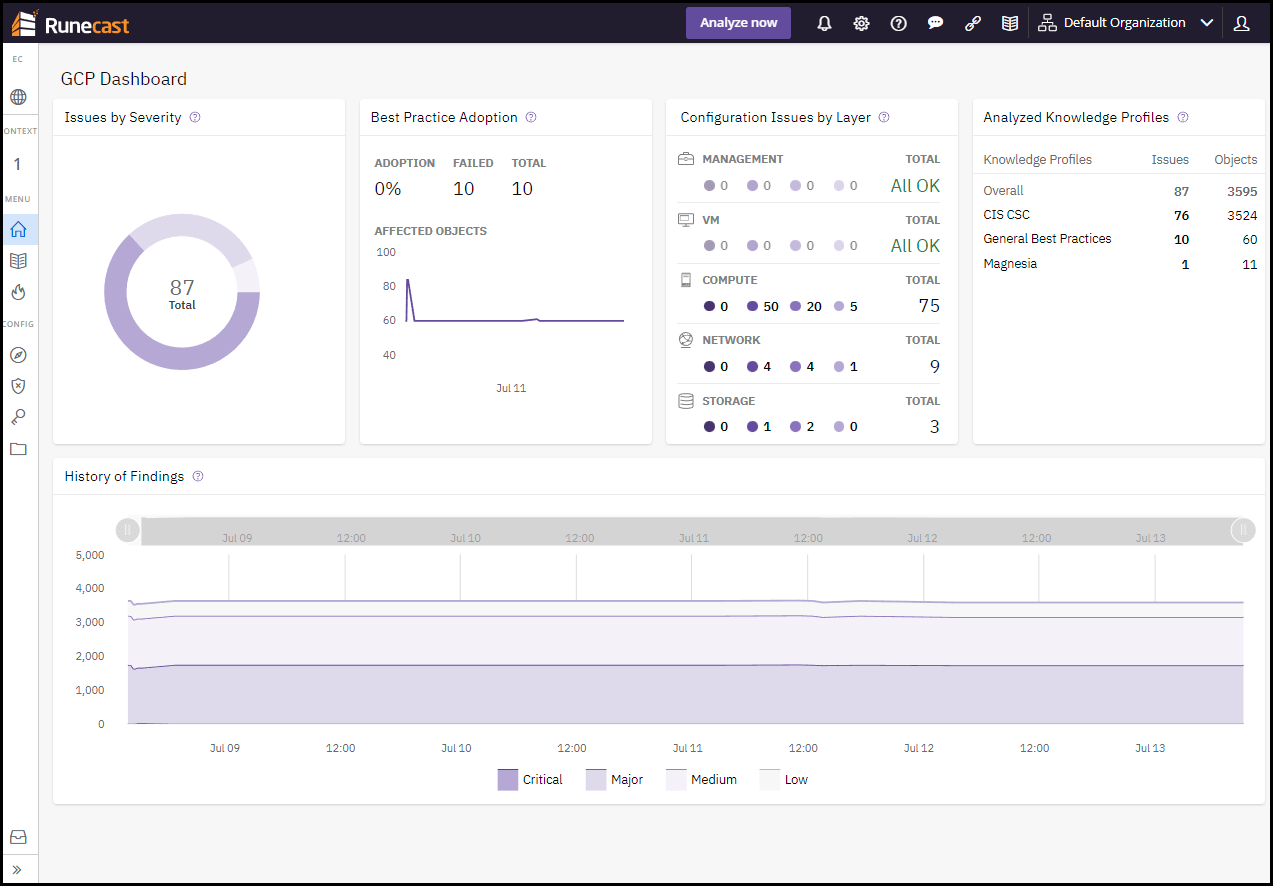
Task: Click the left handle of the history range slider
Action: (x=127, y=530)
